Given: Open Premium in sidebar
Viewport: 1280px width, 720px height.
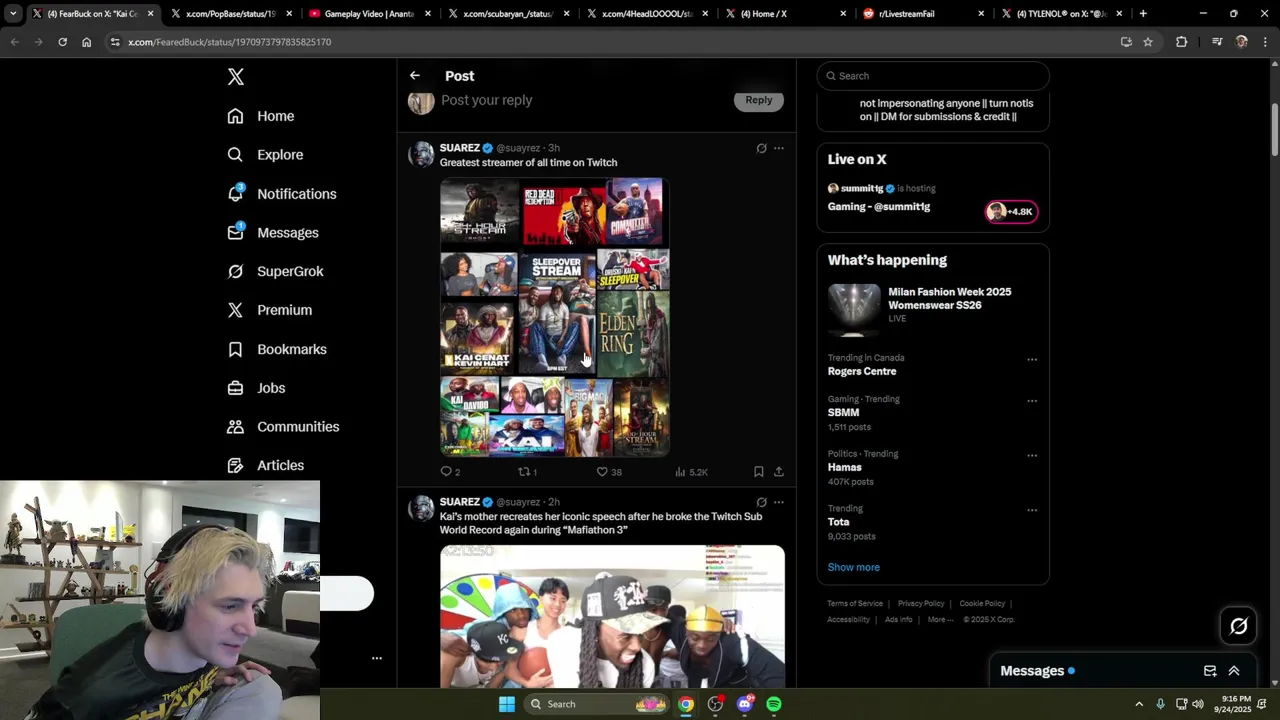Looking at the screenshot, I should pyautogui.click(x=270, y=310).
